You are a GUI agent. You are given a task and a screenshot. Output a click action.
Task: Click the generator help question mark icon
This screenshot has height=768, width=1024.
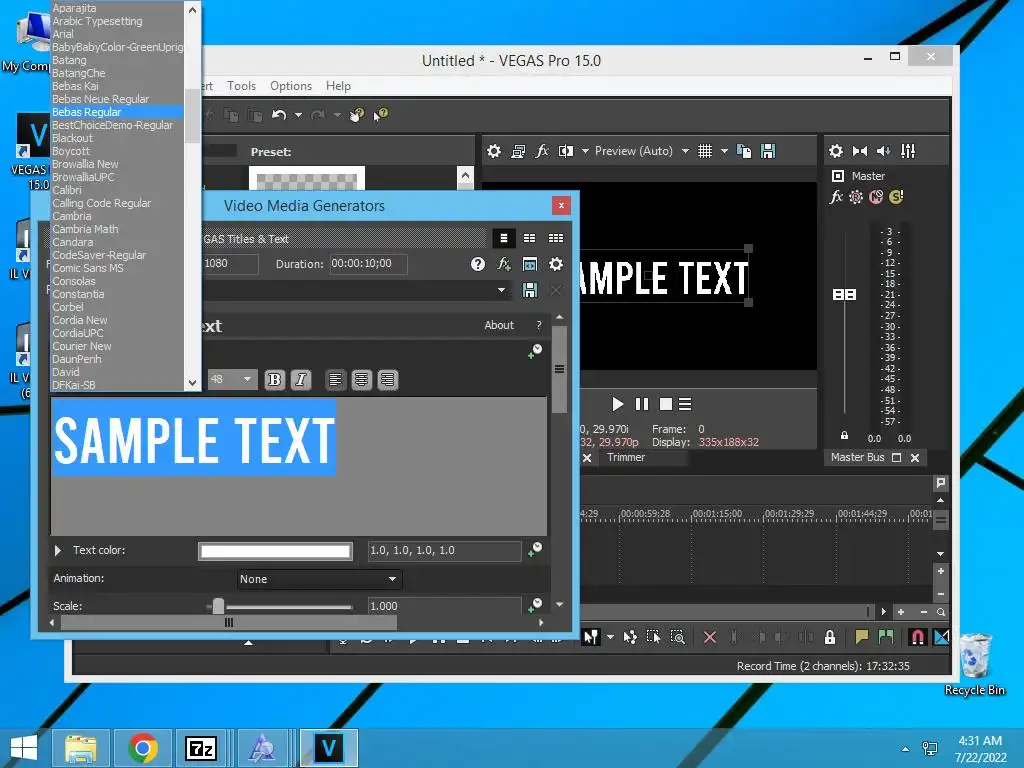tap(478, 264)
